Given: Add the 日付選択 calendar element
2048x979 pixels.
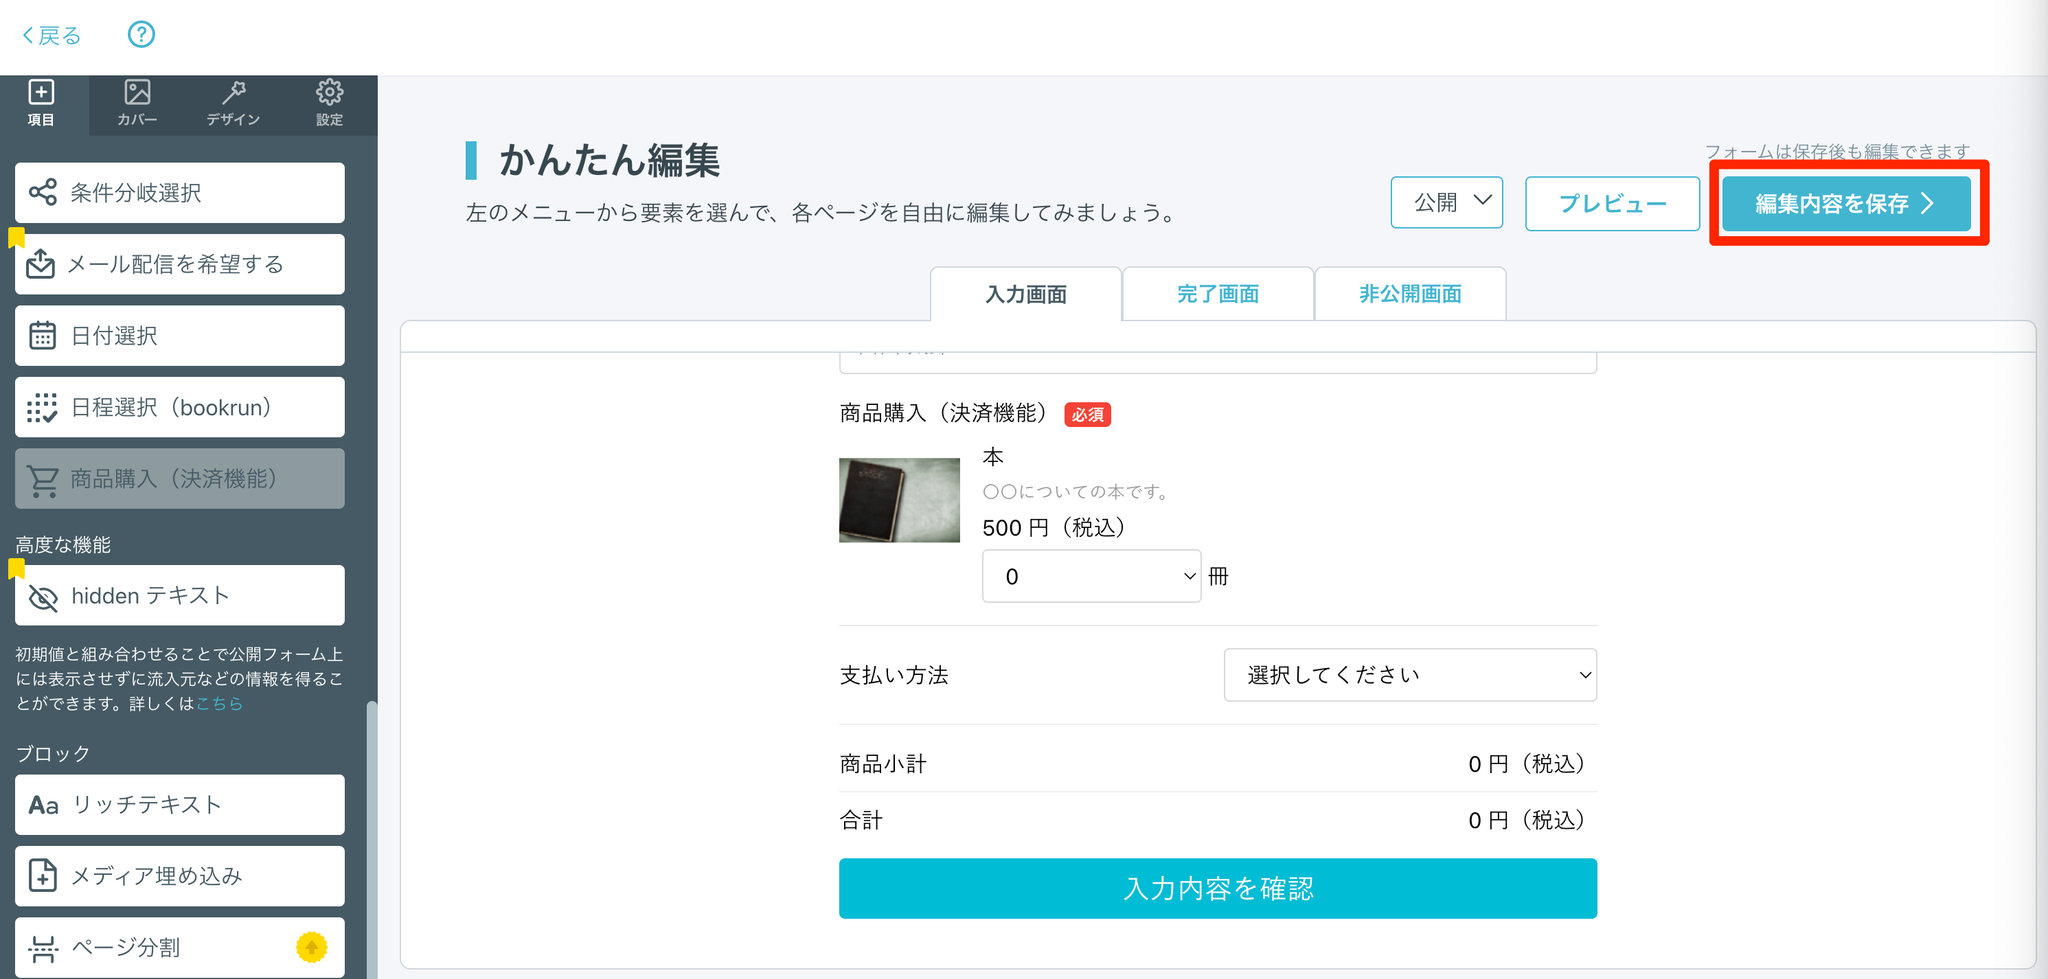Looking at the screenshot, I should 180,336.
